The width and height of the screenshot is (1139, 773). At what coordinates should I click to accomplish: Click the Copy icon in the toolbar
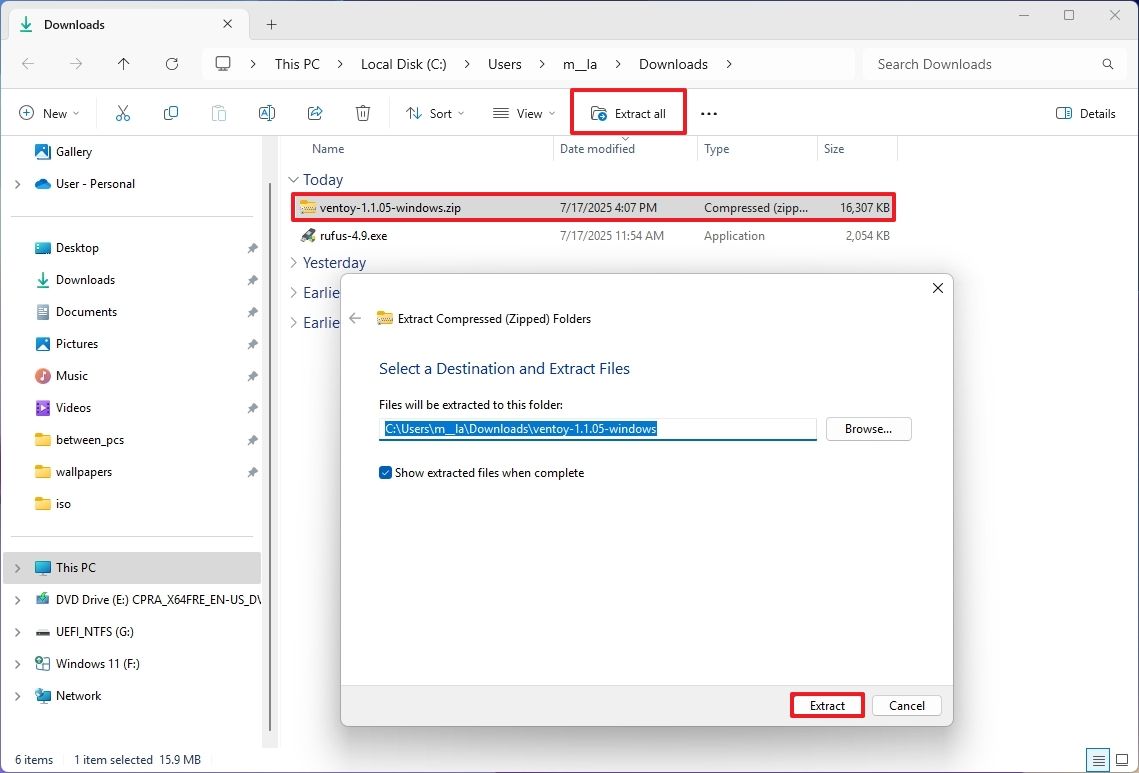click(x=170, y=113)
